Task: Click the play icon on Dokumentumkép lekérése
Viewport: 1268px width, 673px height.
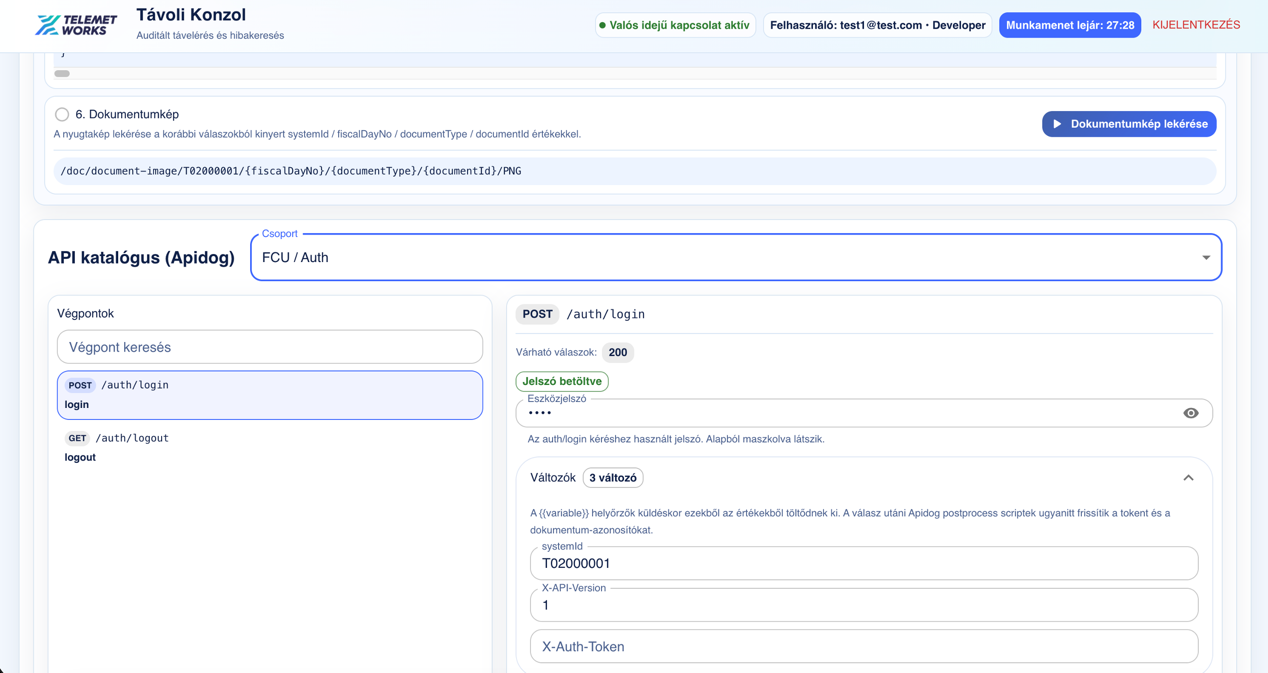Action: 1057,124
